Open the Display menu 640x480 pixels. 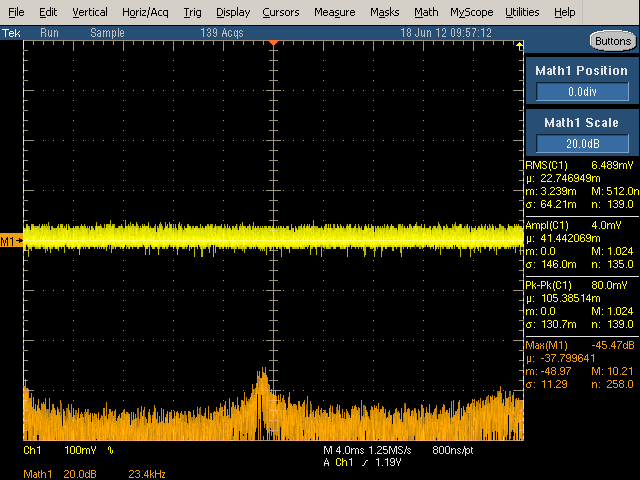point(233,12)
